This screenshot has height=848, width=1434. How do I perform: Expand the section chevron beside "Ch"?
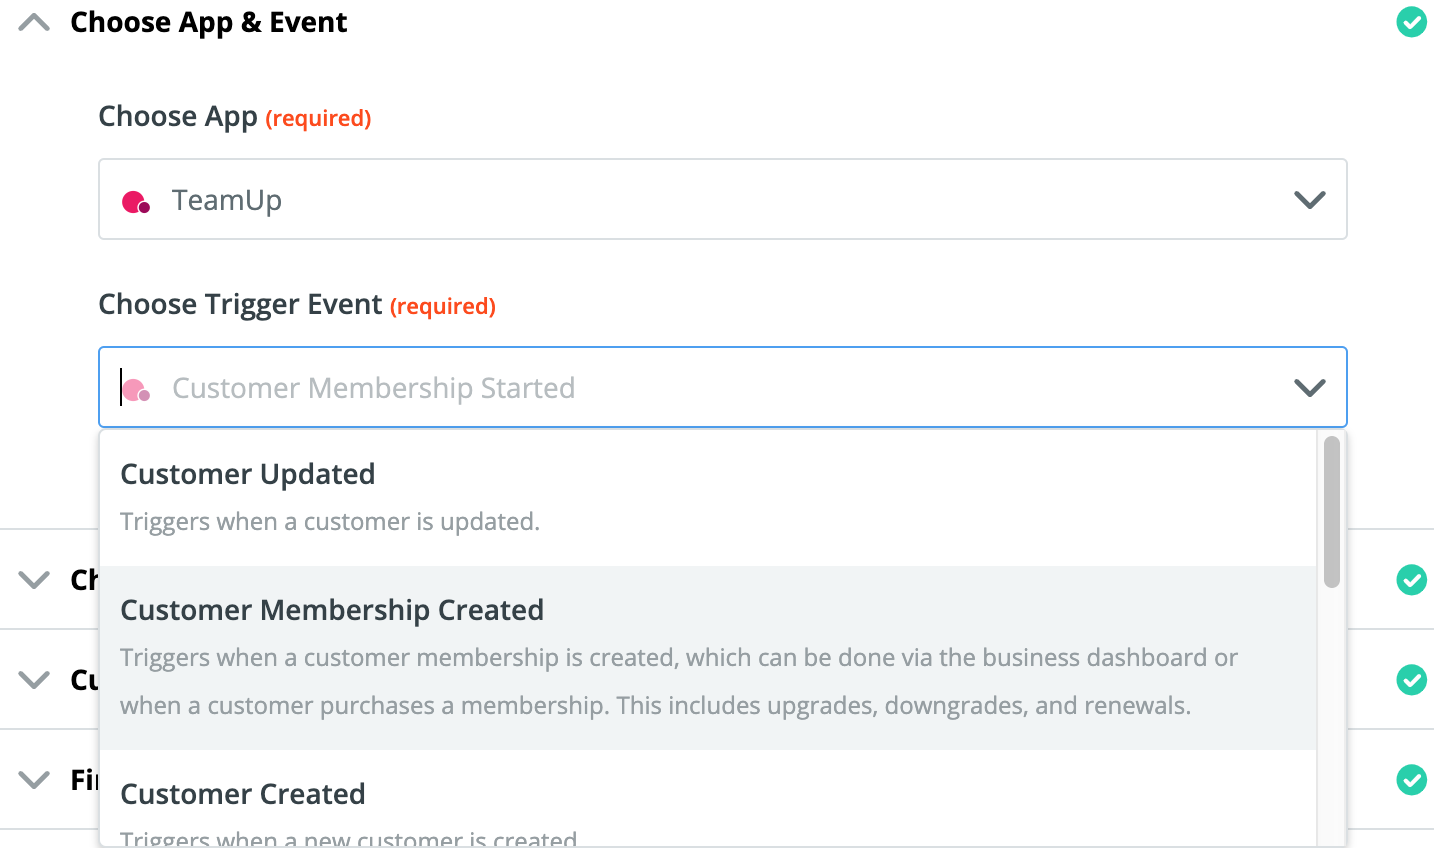[34, 580]
